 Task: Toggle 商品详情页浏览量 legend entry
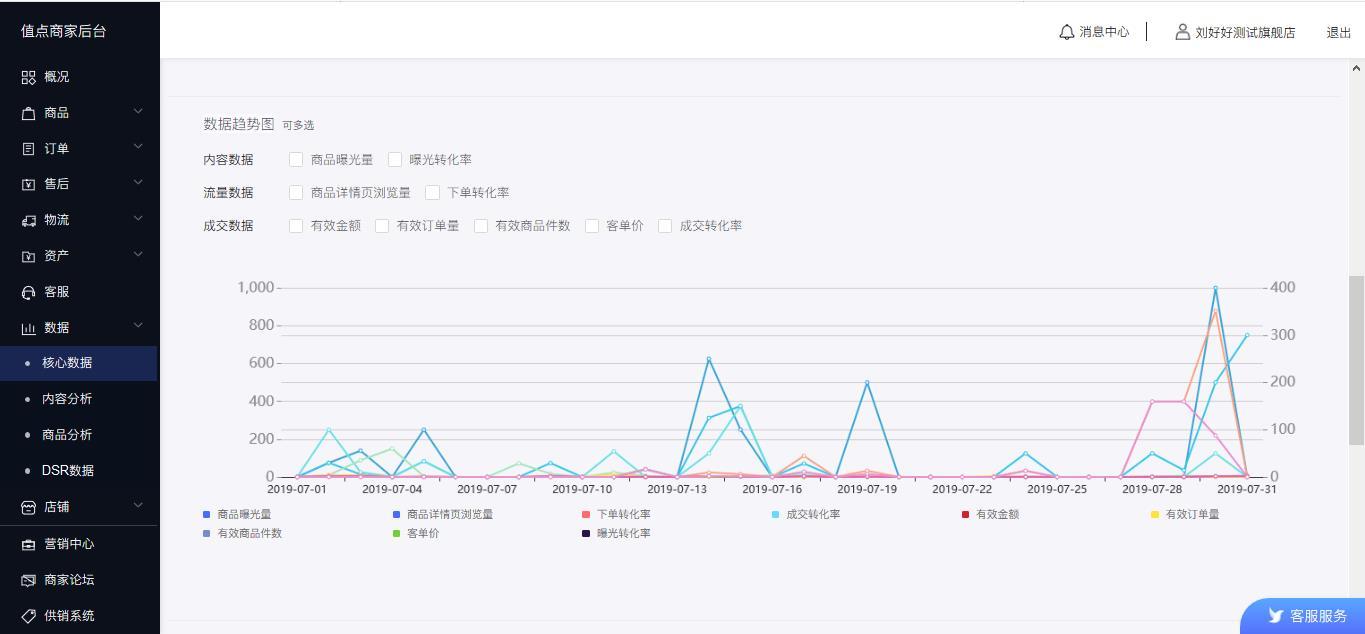(443, 514)
